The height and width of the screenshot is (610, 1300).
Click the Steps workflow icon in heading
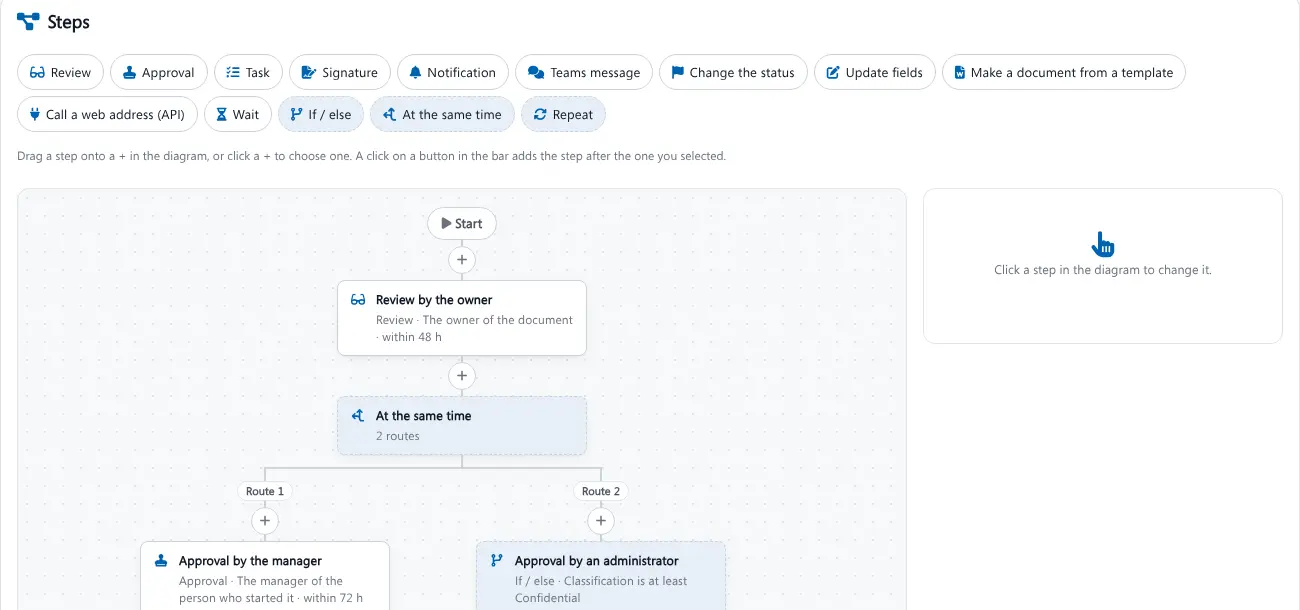pyautogui.click(x=28, y=21)
